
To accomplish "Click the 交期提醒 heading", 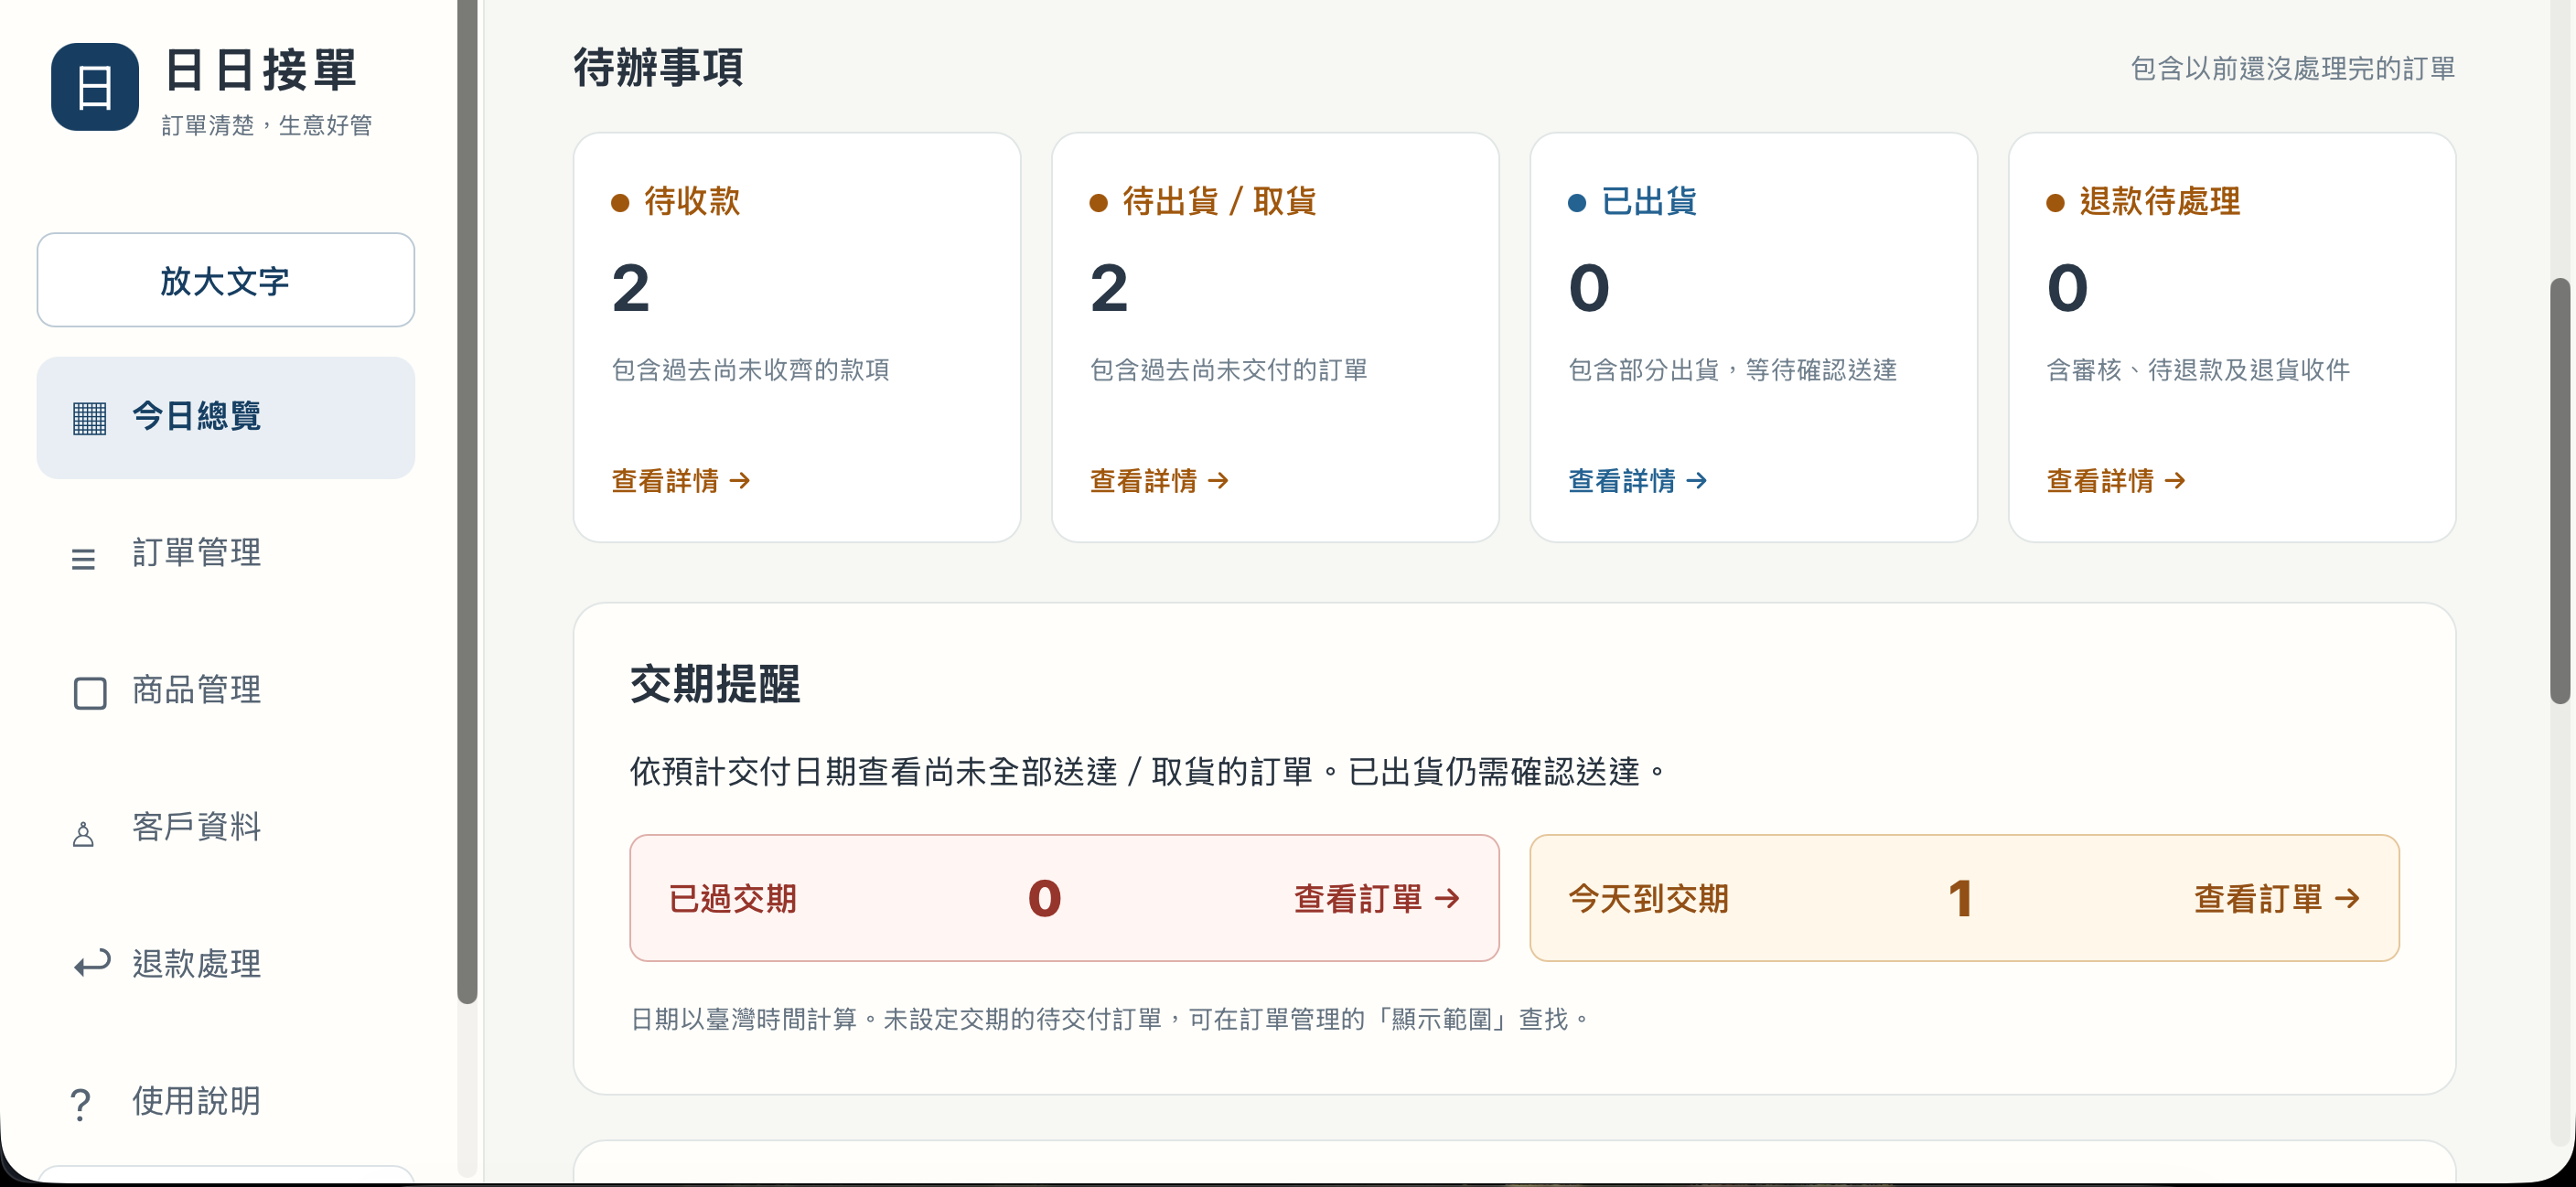I will 714,685.
